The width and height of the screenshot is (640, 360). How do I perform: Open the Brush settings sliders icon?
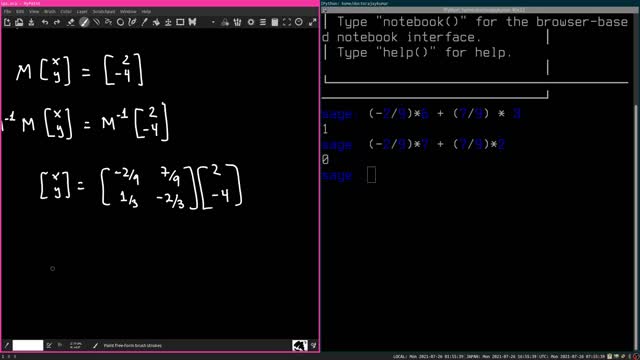(238, 22)
